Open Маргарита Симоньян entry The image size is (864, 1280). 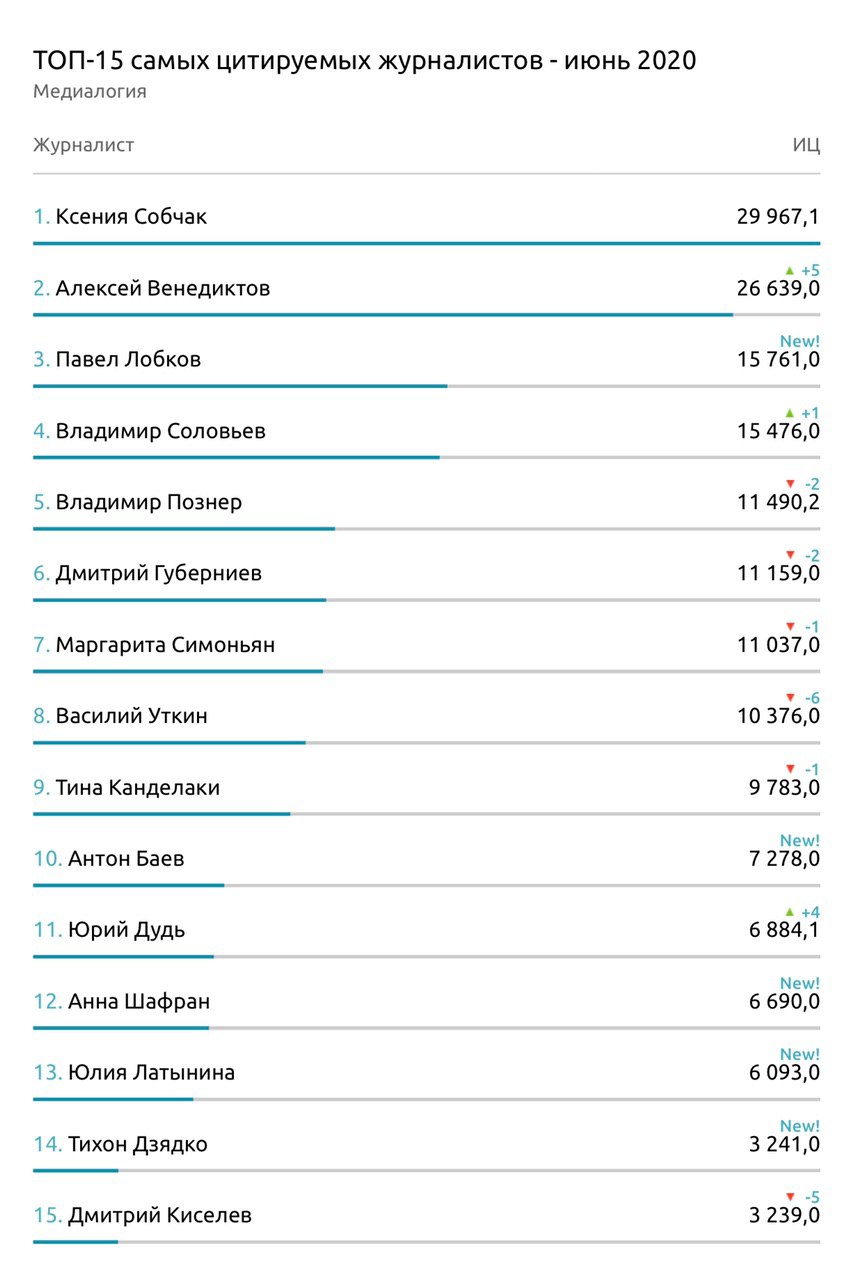tap(165, 645)
